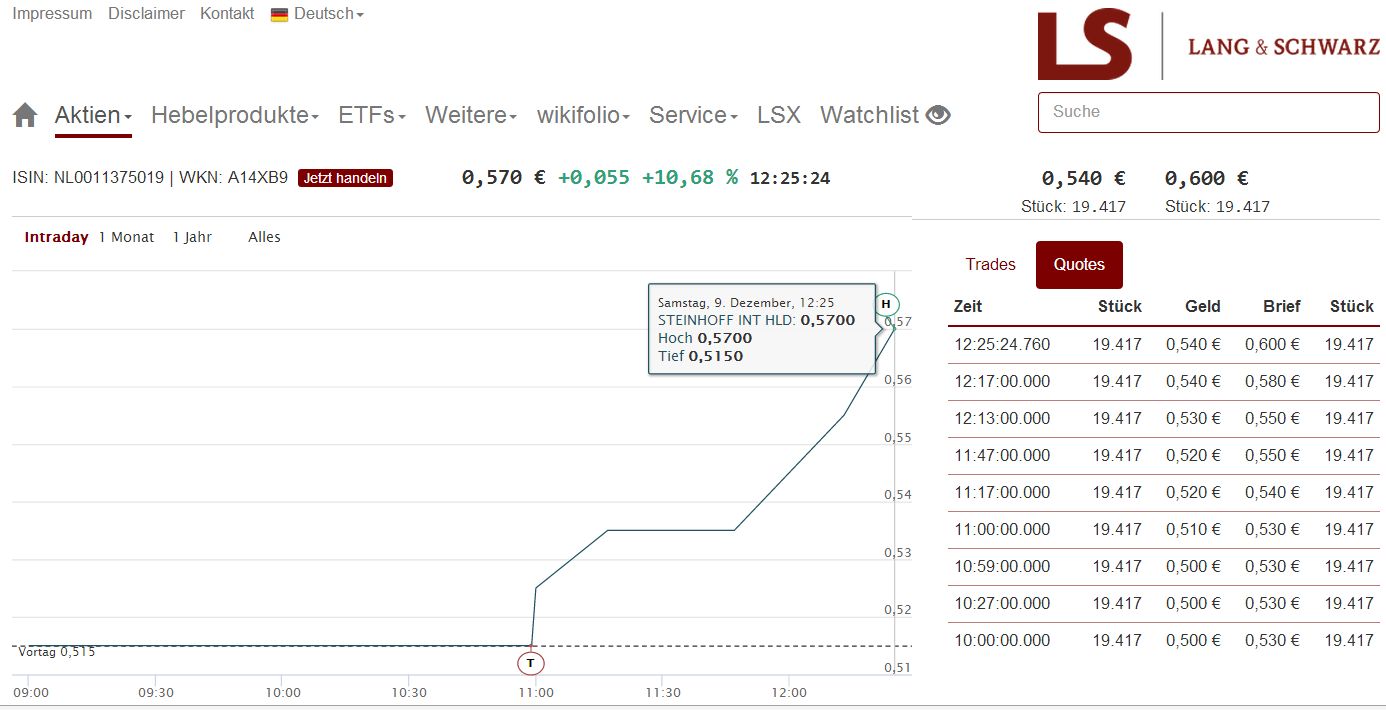Expand the wikifolio menu
This screenshot has width=1386, height=710.
coord(583,116)
